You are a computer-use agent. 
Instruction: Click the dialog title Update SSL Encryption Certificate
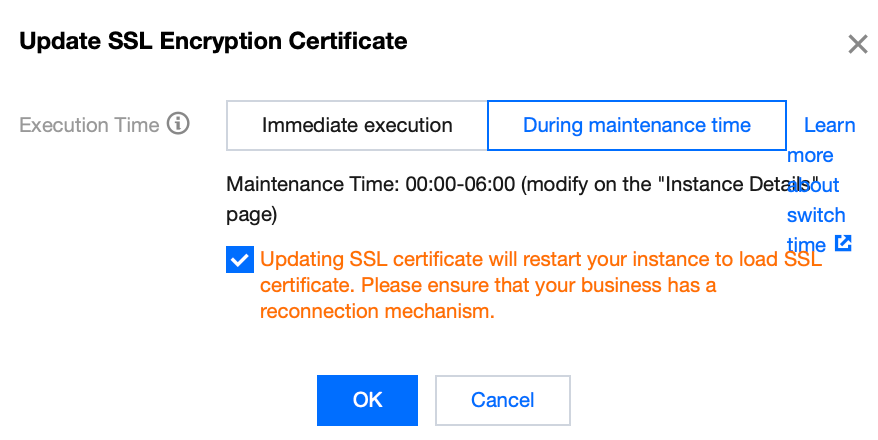(x=213, y=42)
